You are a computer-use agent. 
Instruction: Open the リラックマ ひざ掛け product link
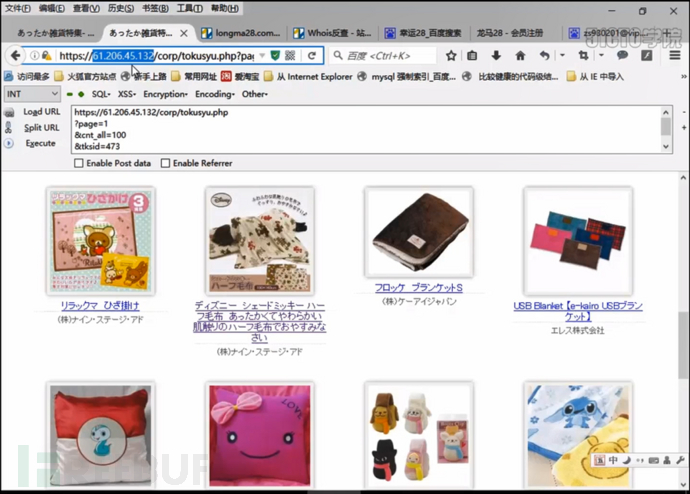pos(100,306)
